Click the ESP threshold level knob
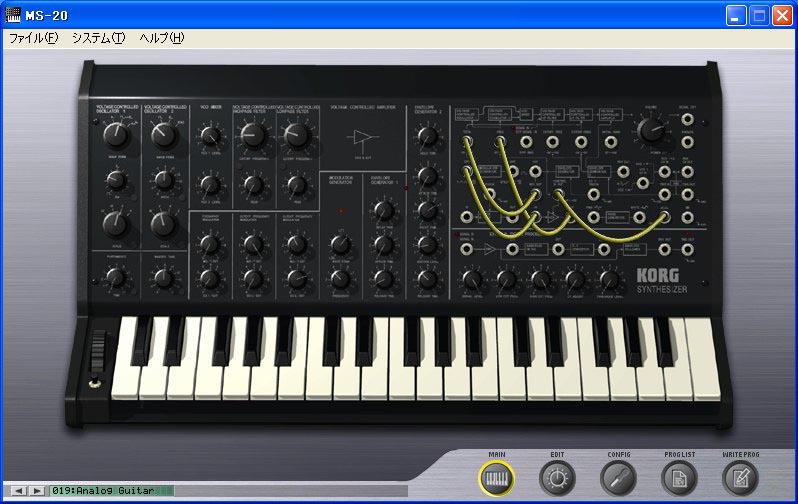 [610, 279]
